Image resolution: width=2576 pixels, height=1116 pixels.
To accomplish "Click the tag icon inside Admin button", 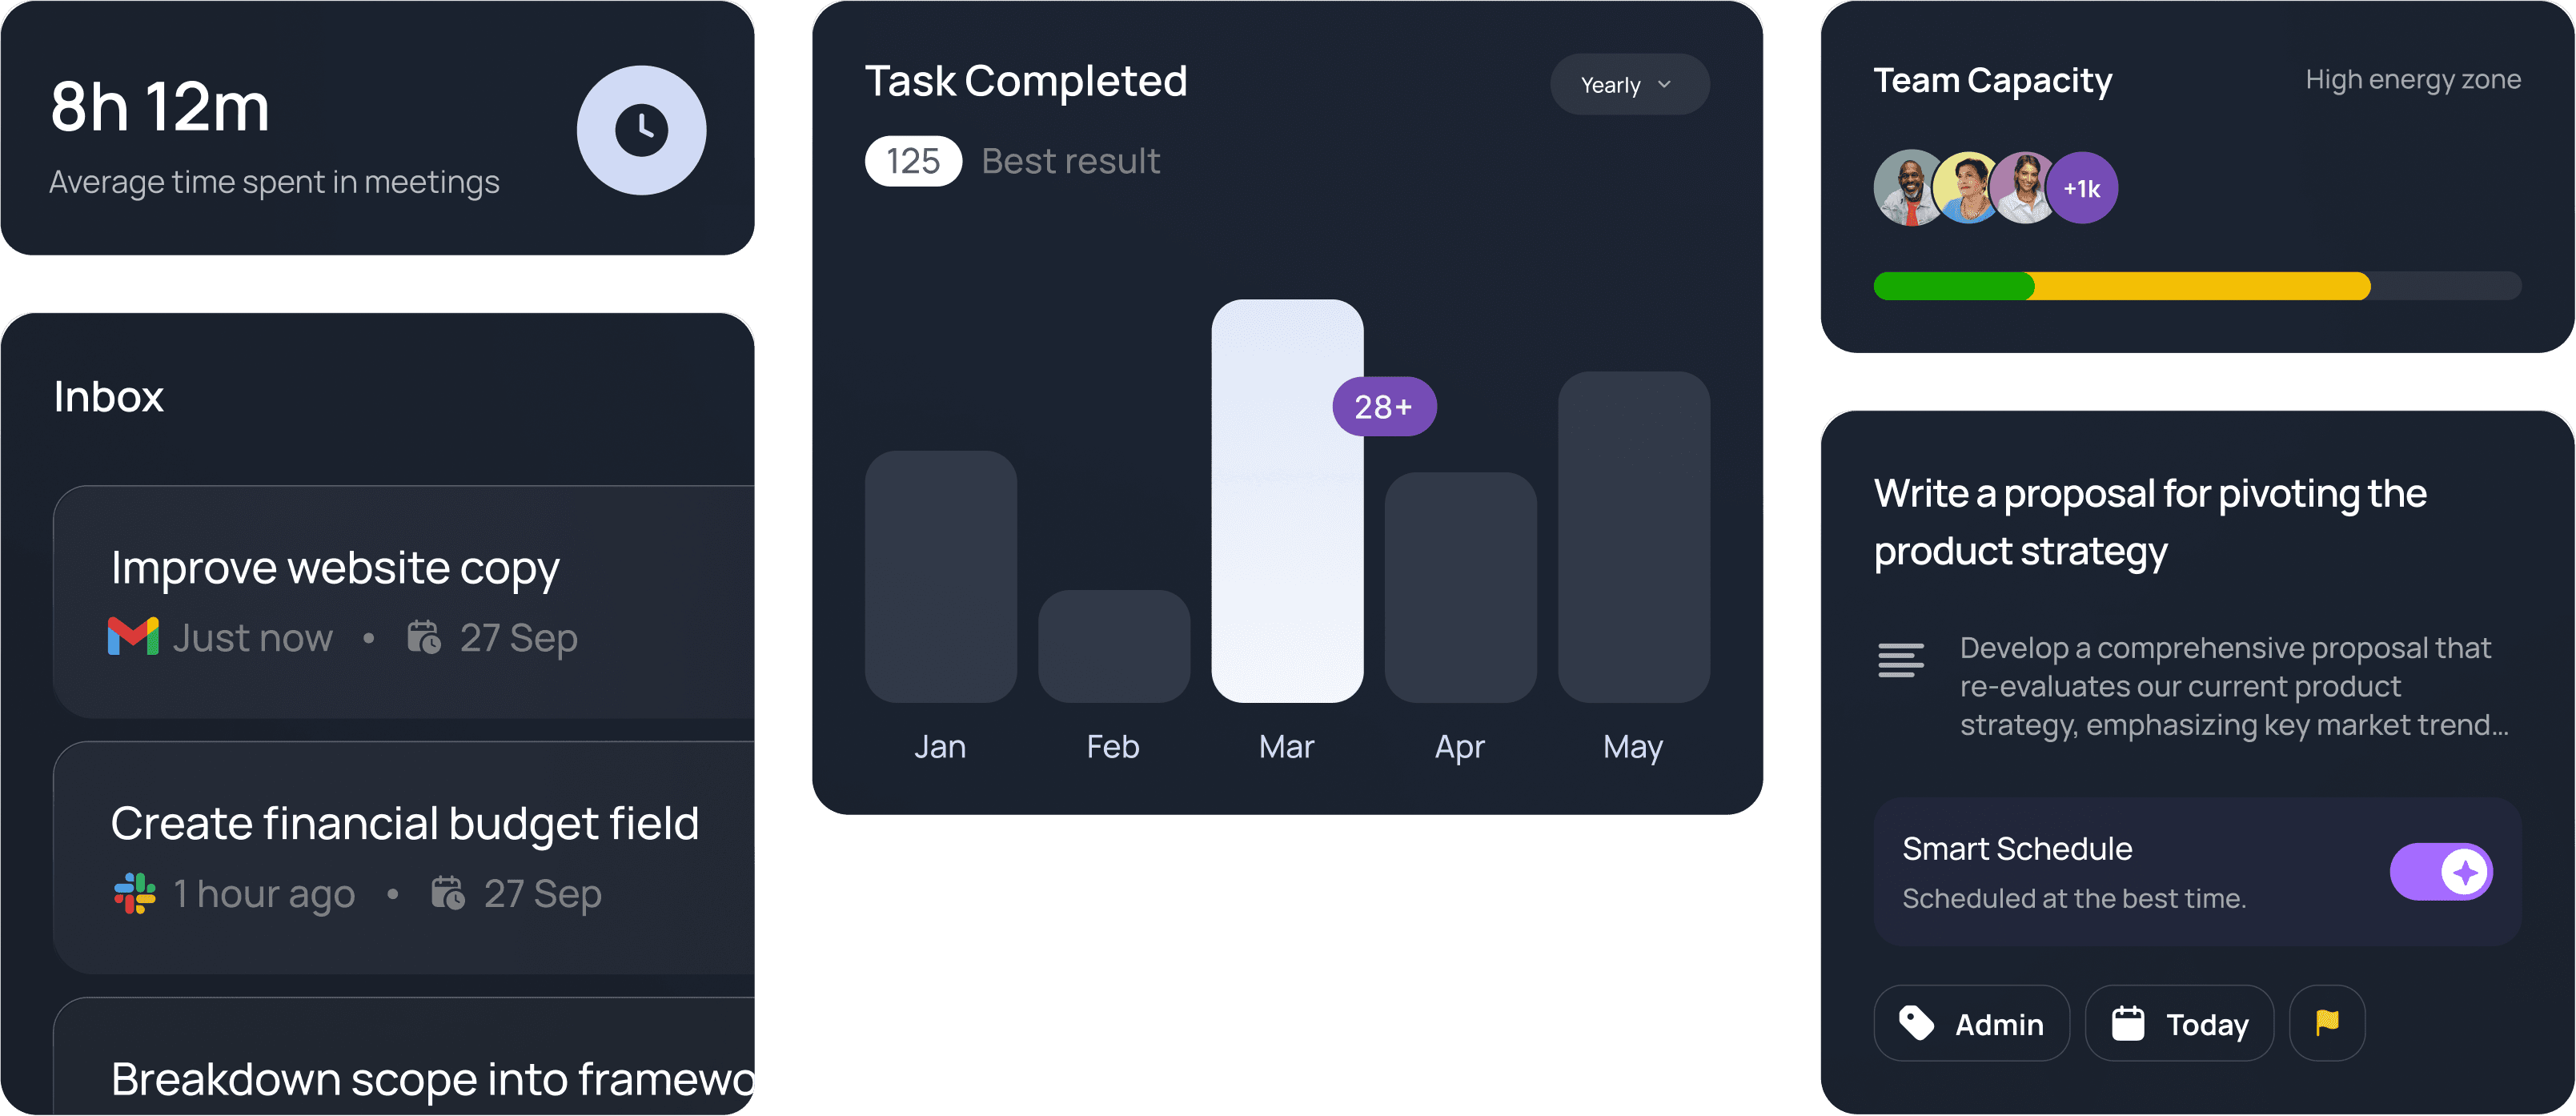I will 1918,1022.
